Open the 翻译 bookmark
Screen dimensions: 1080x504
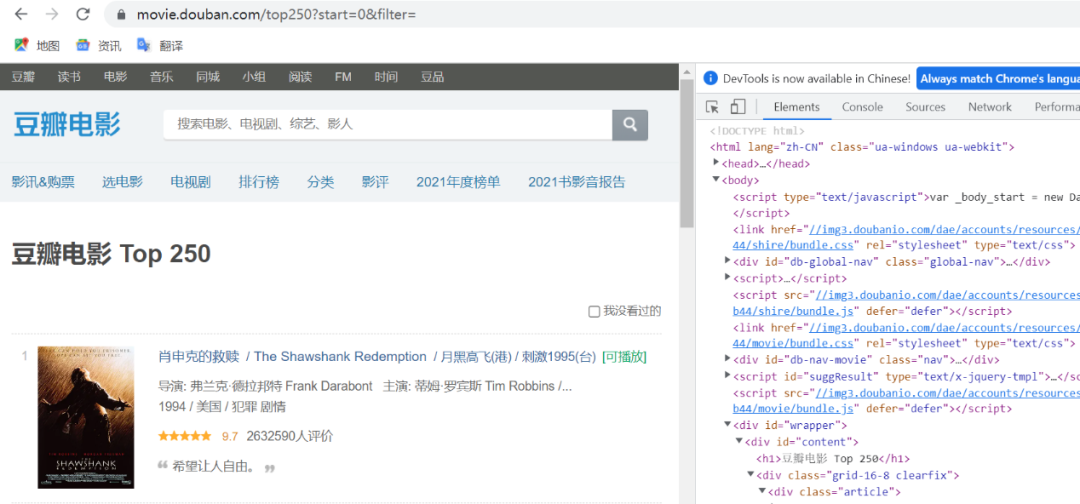[160, 45]
